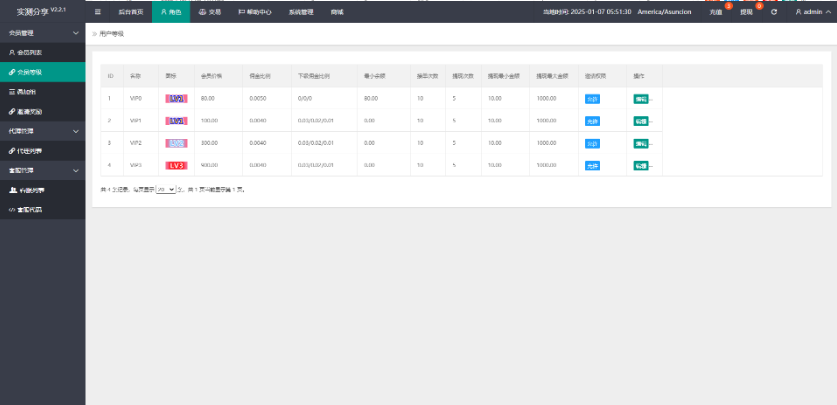Image resolution: width=837 pixels, height=405 pixels.
Task: Click the green edit button for VIP1
Action: click(x=641, y=121)
